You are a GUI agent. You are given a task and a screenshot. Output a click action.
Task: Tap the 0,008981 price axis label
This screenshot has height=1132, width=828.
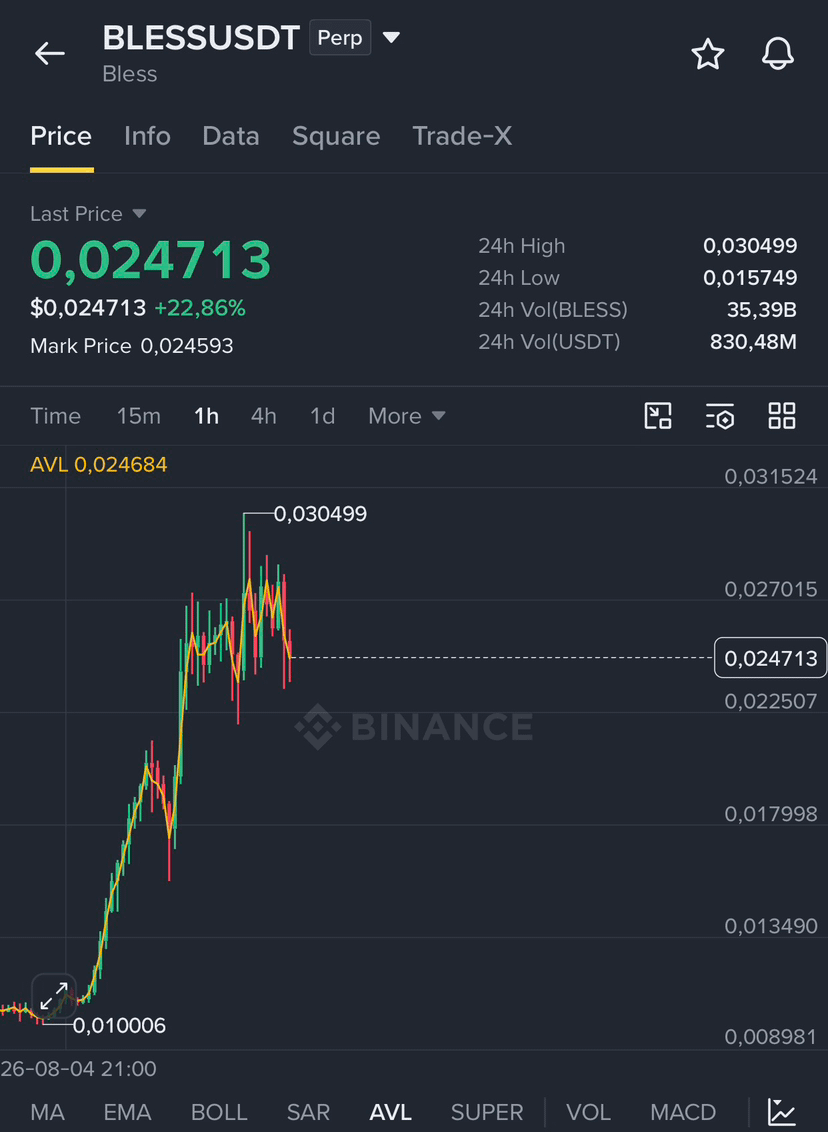tap(771, 1037)
